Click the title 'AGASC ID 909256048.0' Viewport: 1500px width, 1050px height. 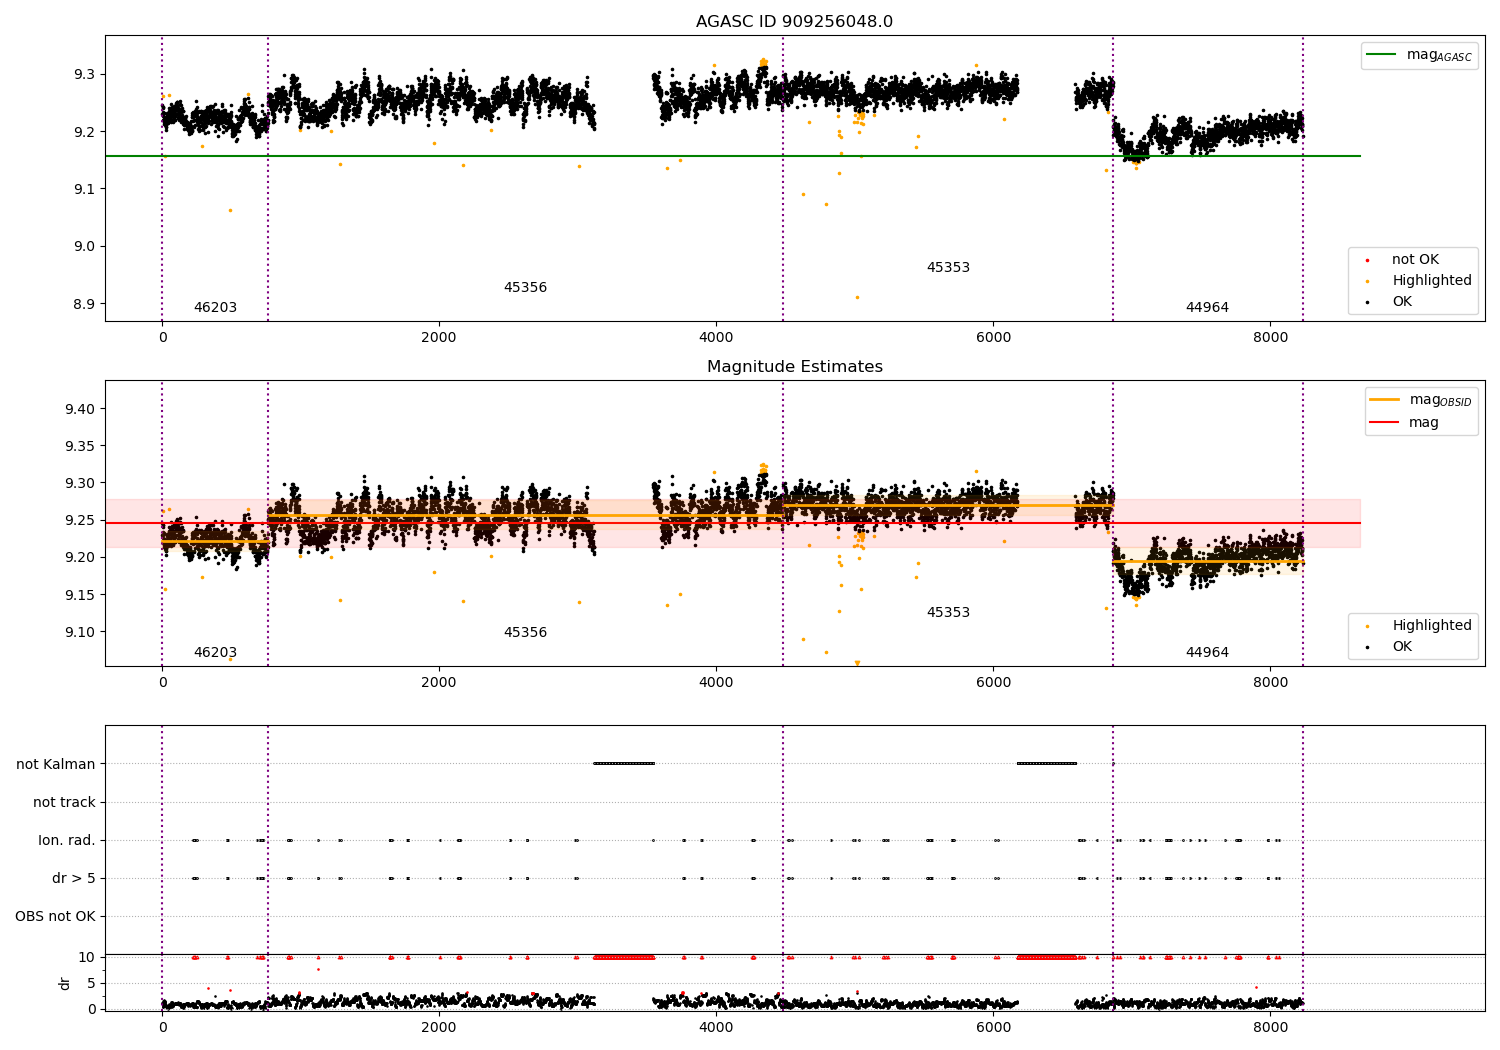tap(794, 22)
